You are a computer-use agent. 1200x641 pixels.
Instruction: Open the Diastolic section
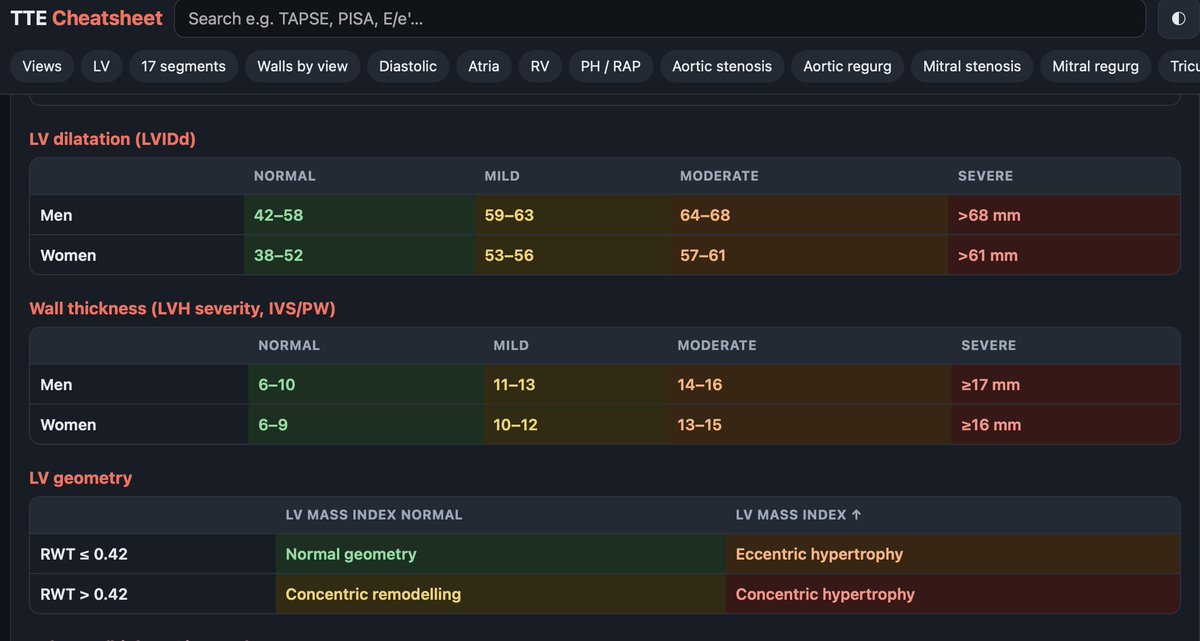(408, 66)
